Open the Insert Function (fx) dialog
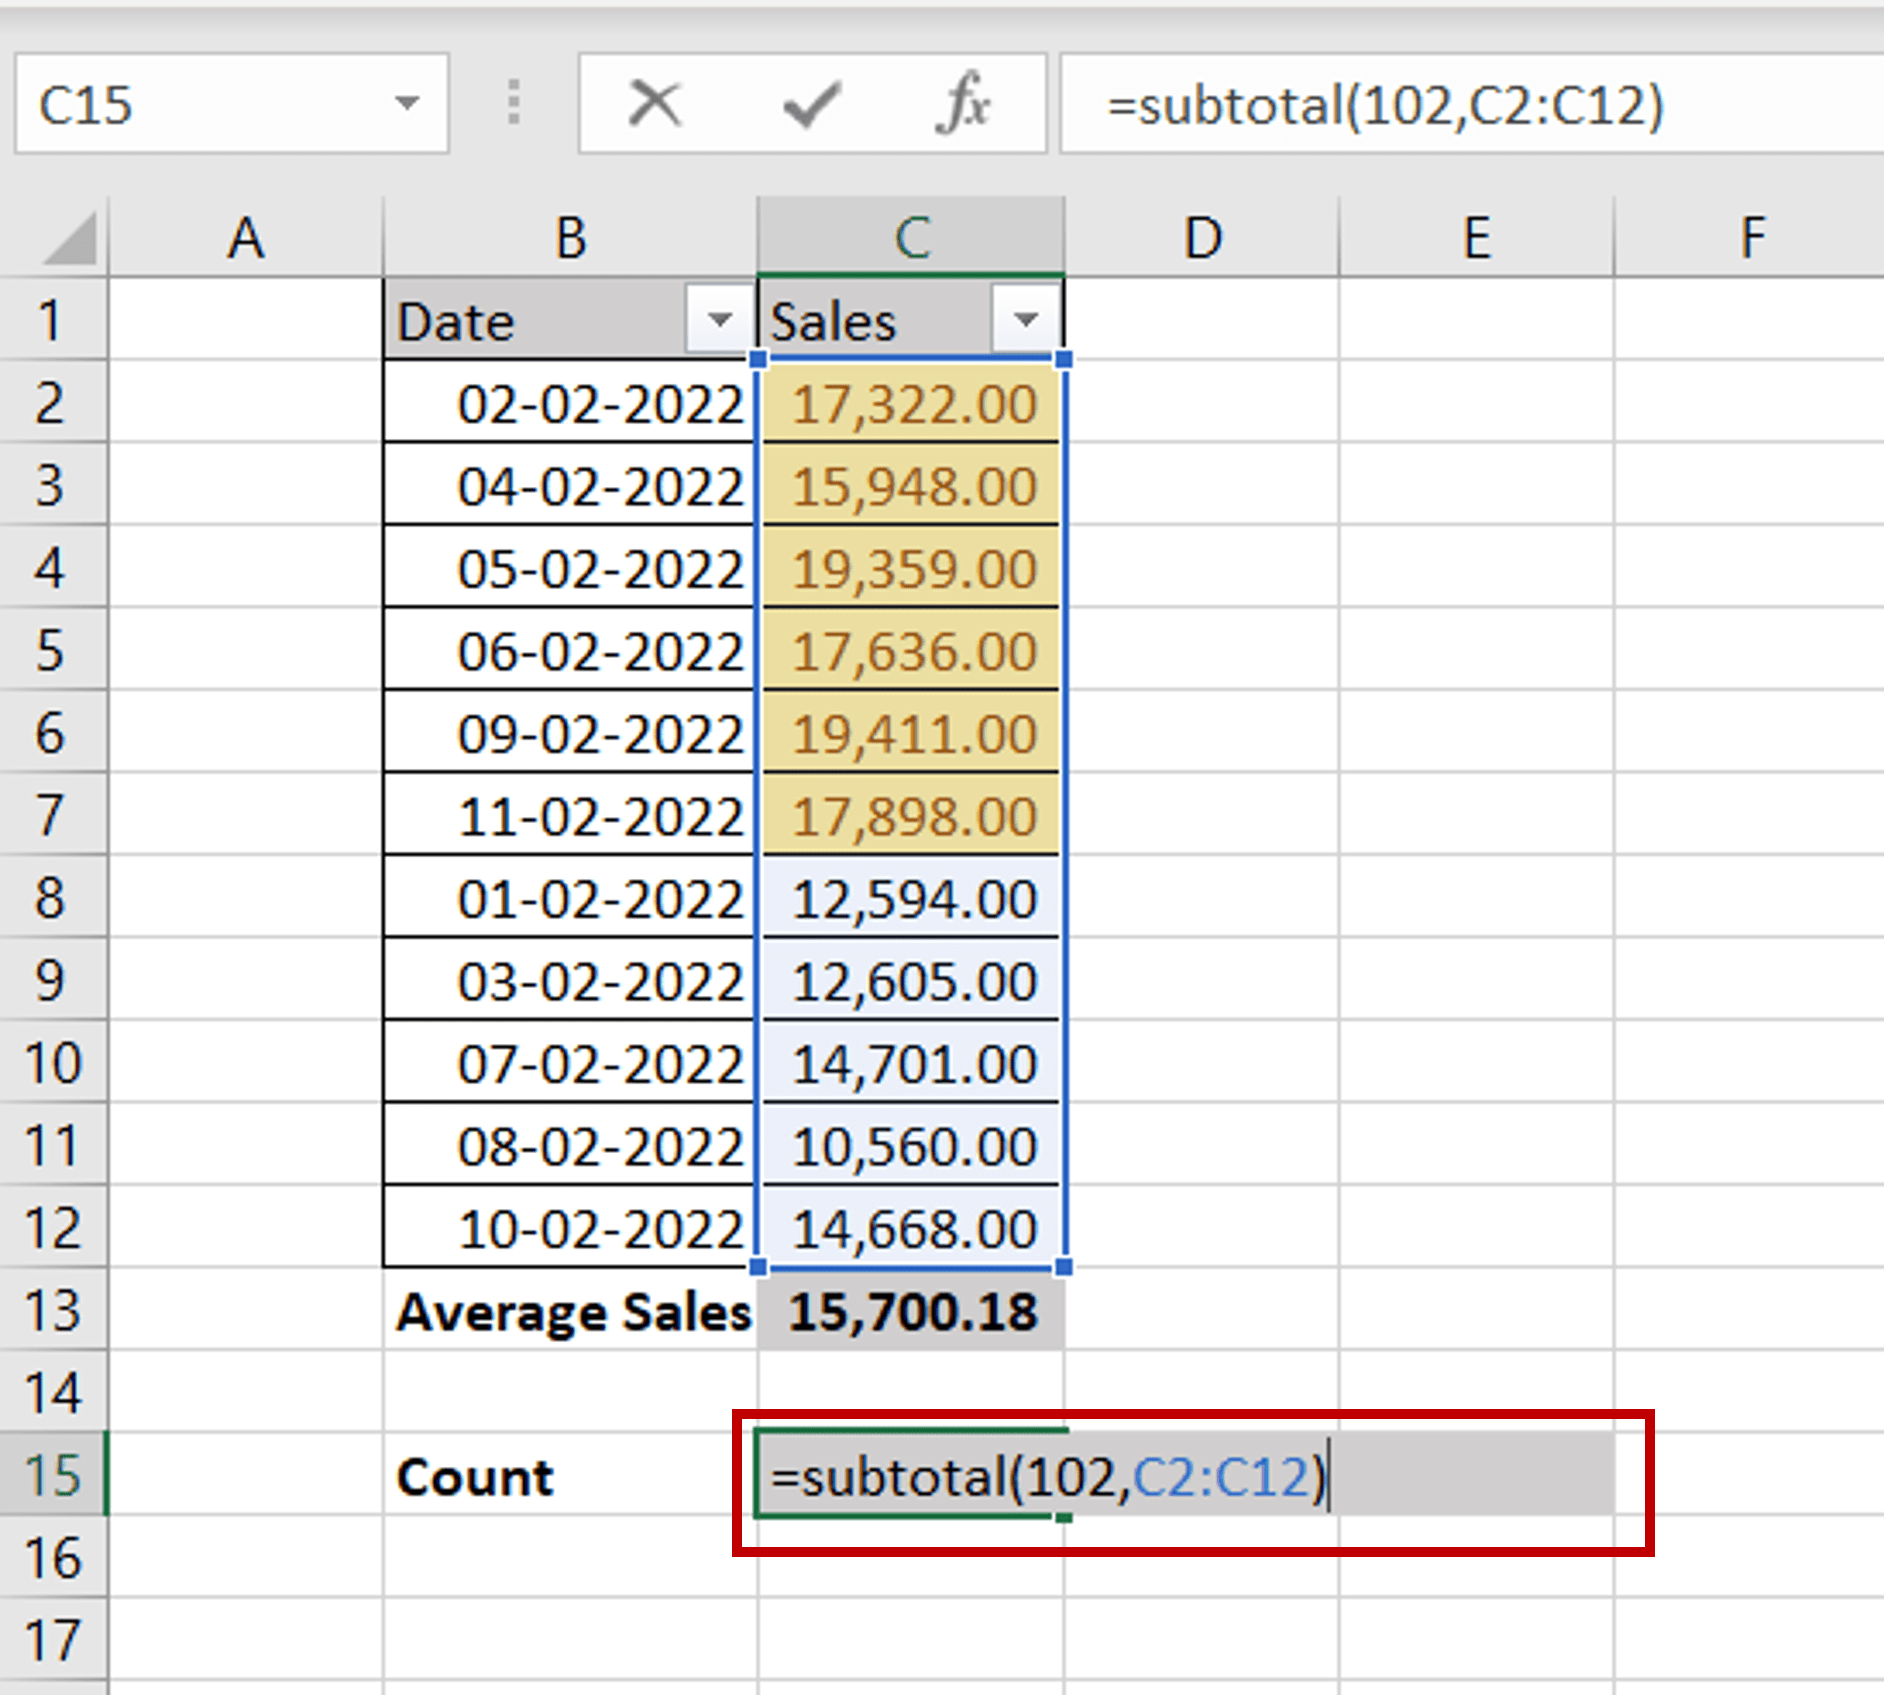 pos(962,103)
